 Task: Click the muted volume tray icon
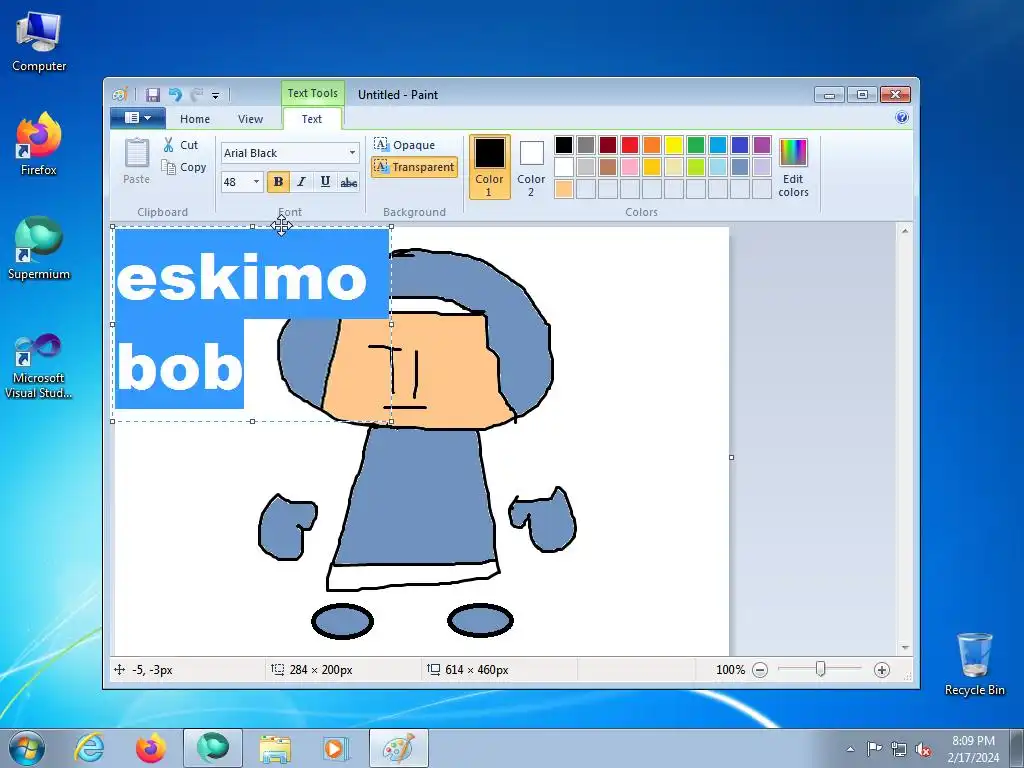coord(923,749)
